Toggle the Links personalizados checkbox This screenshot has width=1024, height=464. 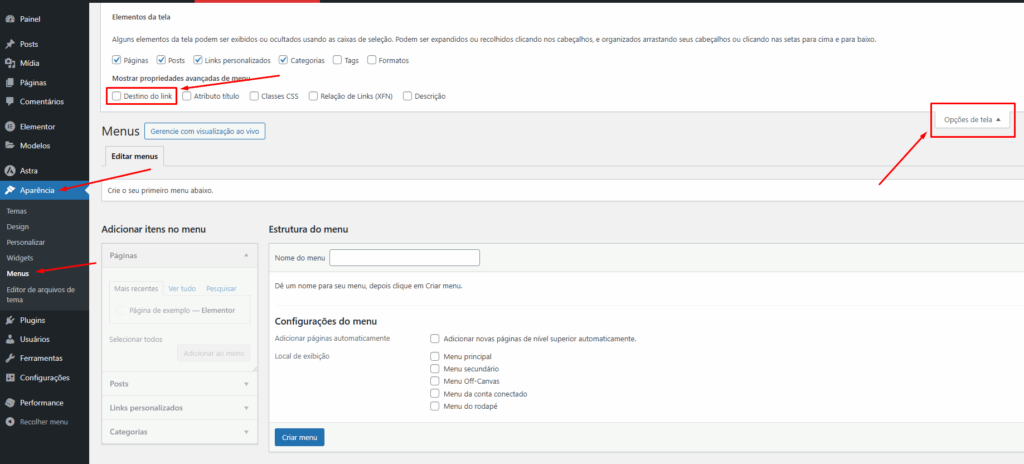(x=198, y=60)
